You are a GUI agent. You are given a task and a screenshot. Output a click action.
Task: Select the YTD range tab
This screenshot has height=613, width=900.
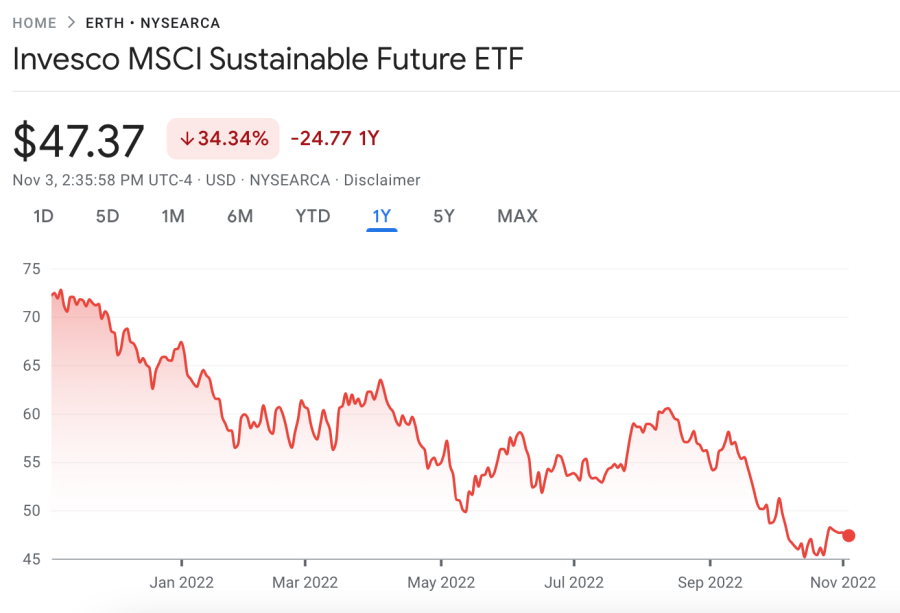(312, 216)
